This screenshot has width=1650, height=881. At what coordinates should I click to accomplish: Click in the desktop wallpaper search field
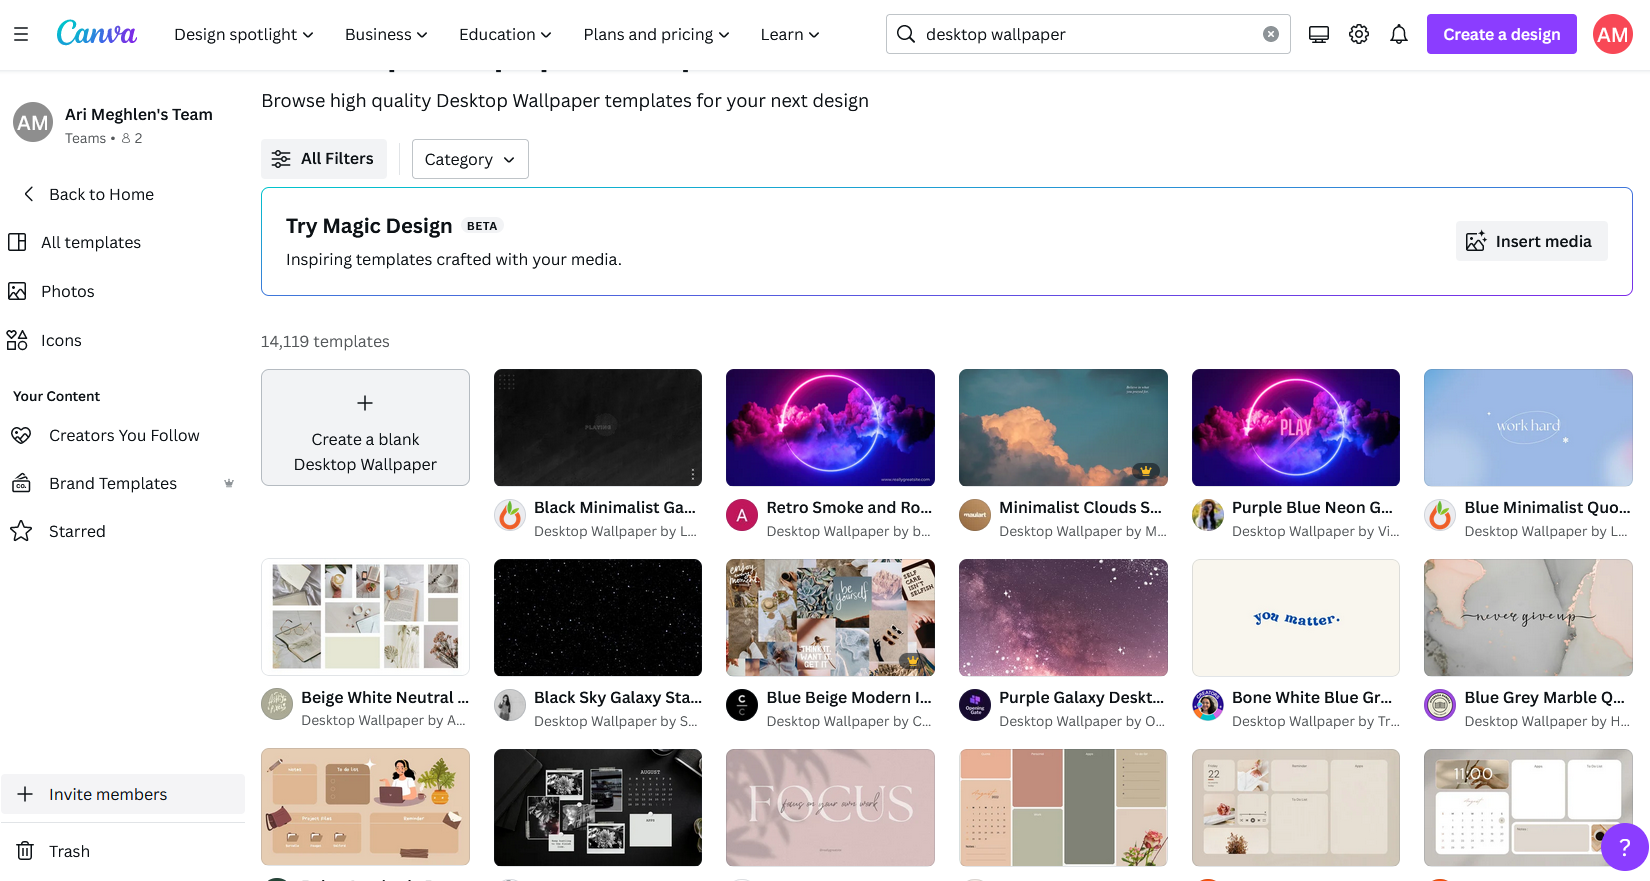1085,34
